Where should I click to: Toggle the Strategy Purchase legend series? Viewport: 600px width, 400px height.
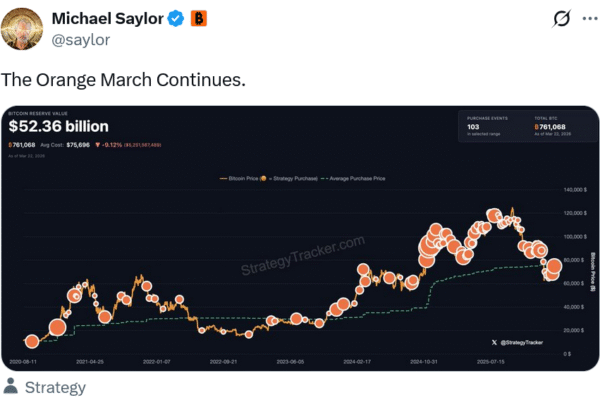point(292,178)
